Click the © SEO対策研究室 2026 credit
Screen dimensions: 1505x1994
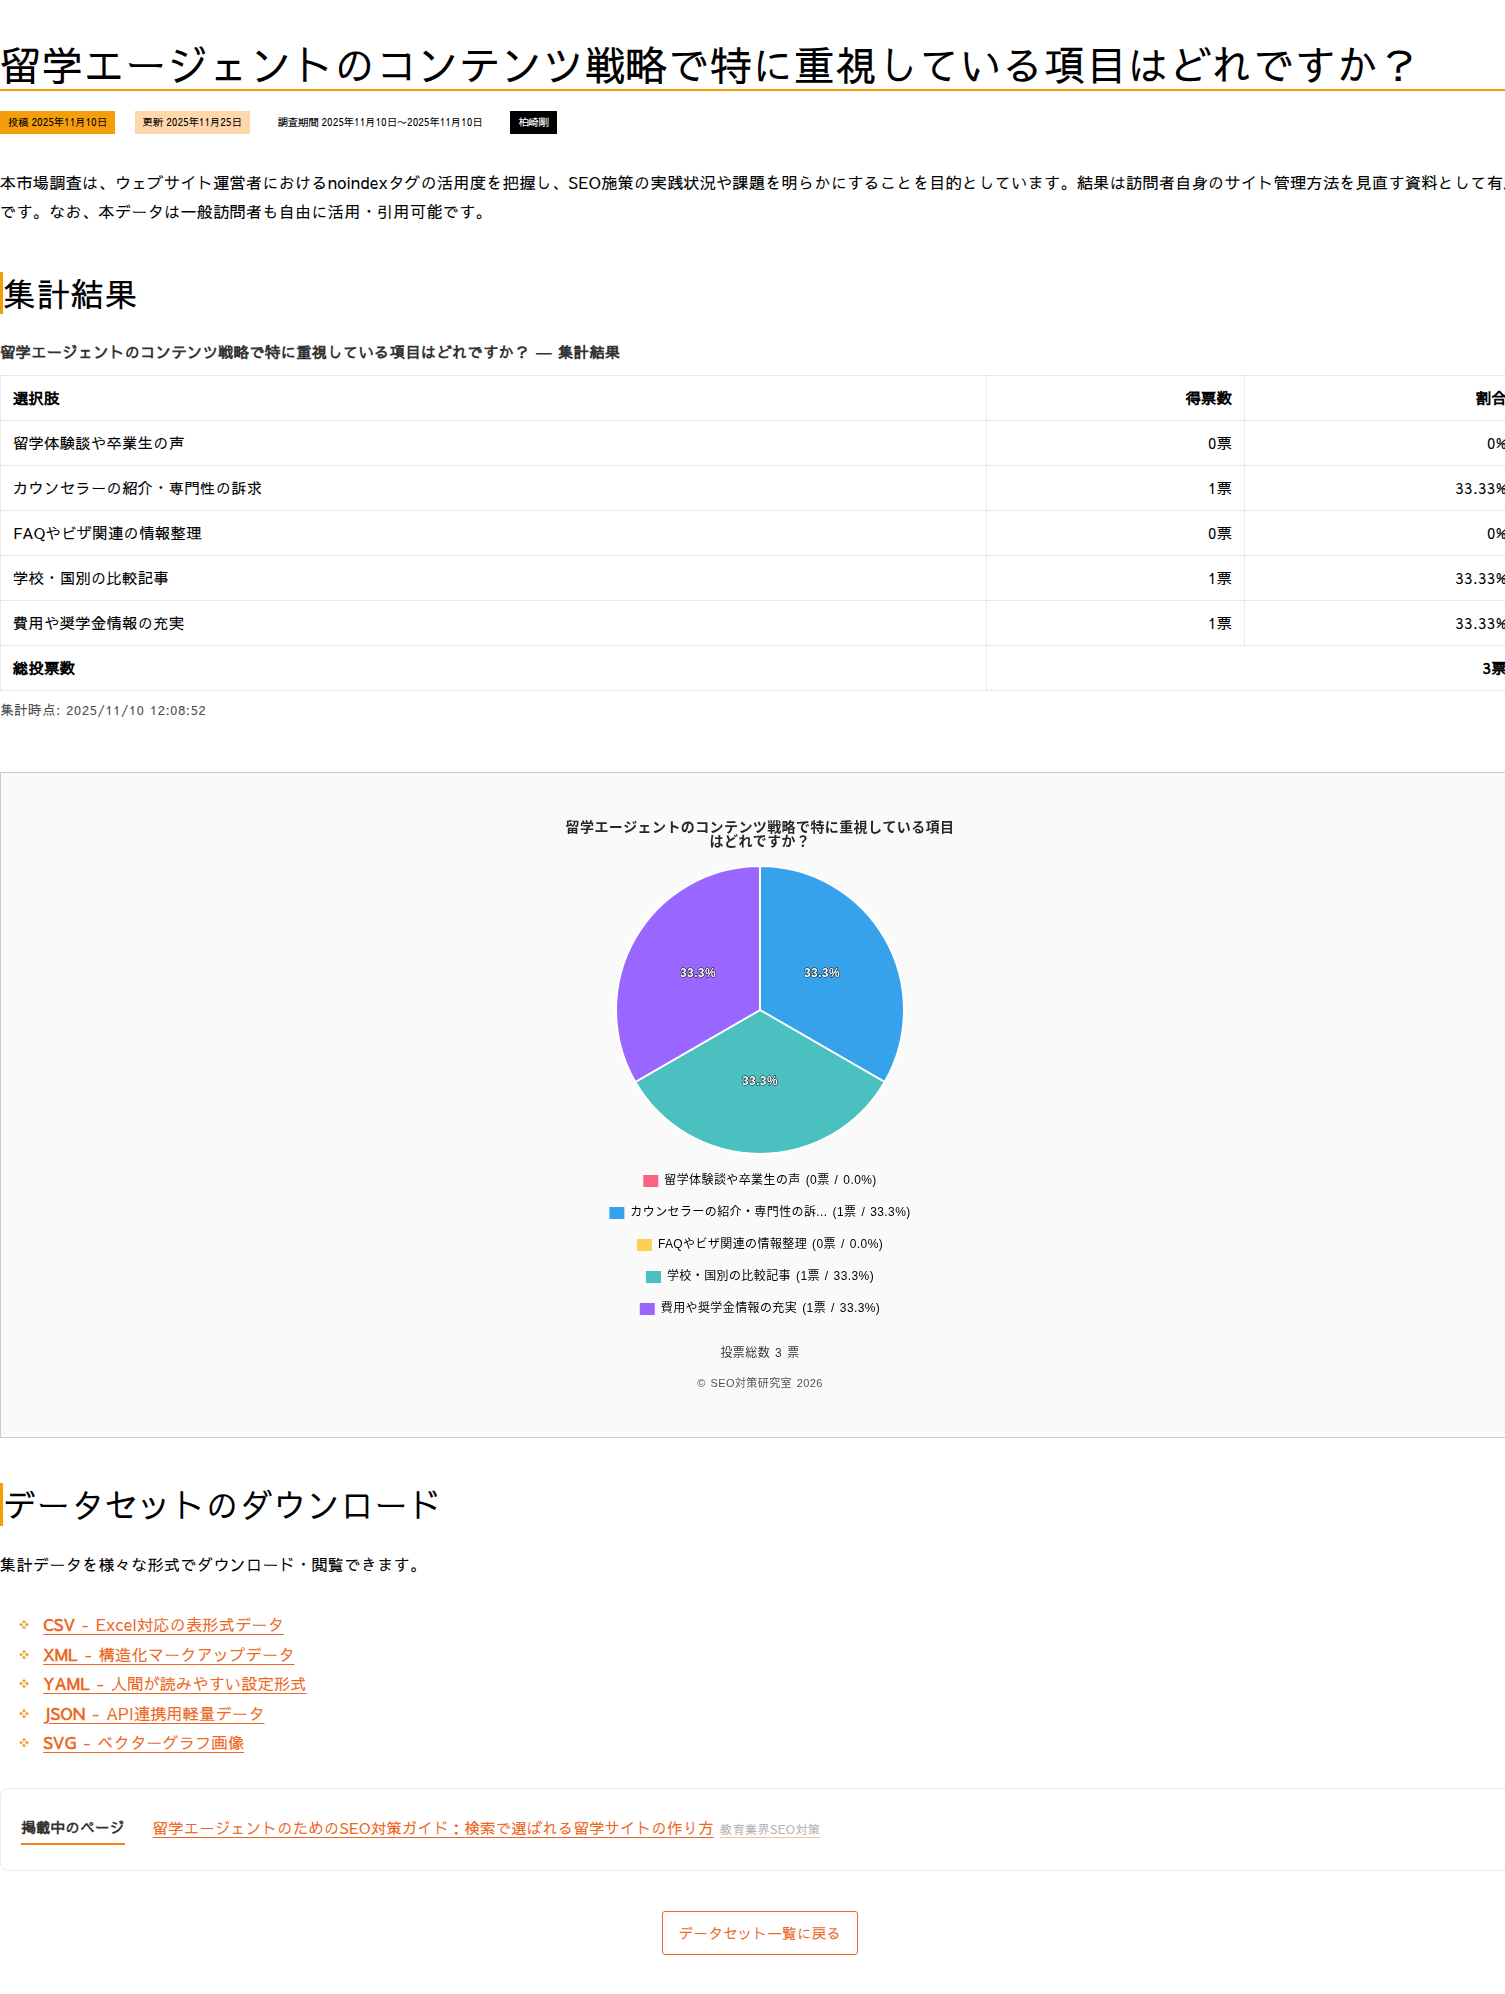760,1383
